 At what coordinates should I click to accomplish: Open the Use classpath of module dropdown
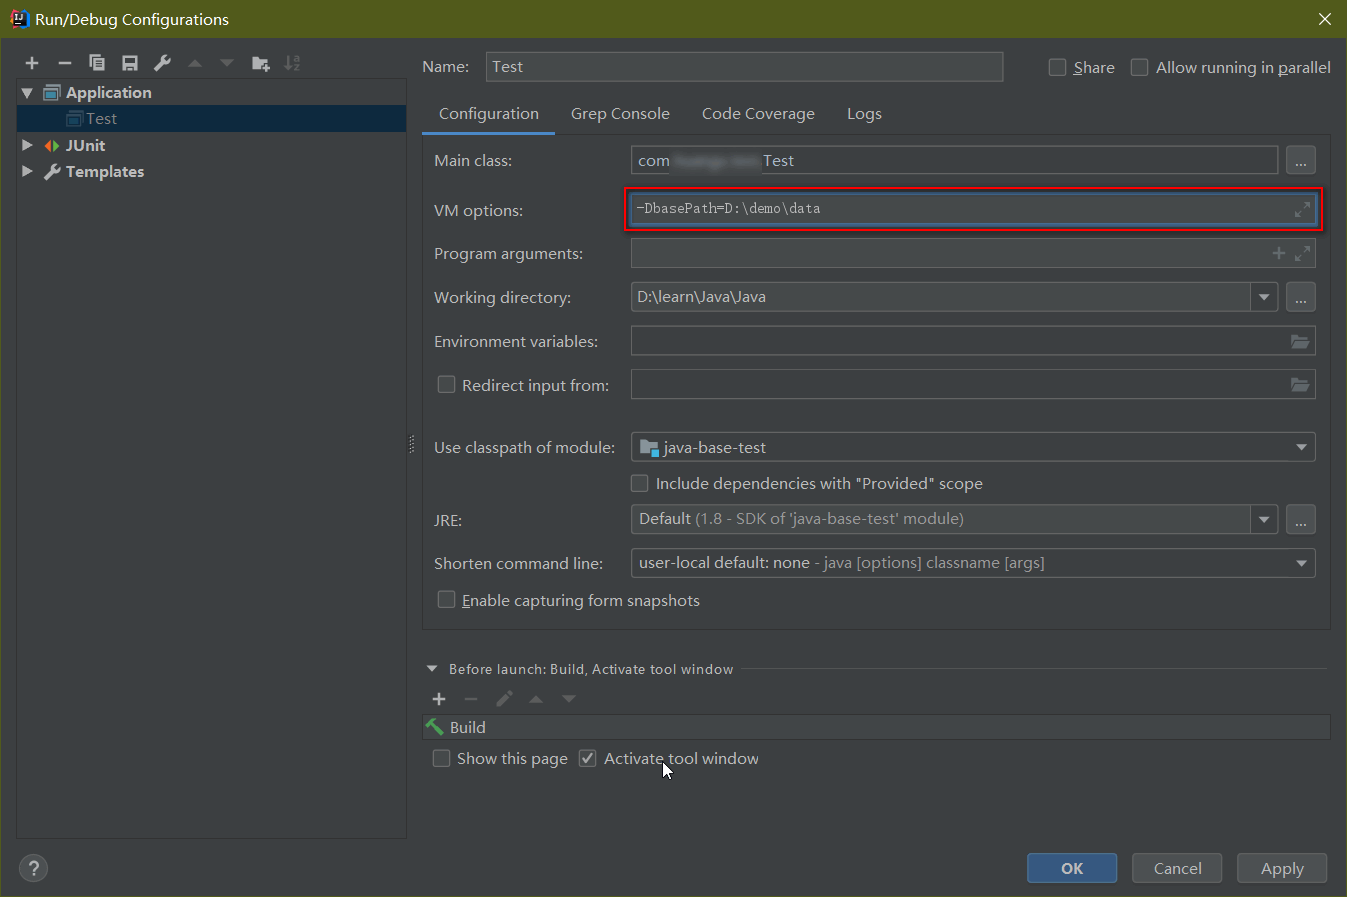pos(1301,447)
